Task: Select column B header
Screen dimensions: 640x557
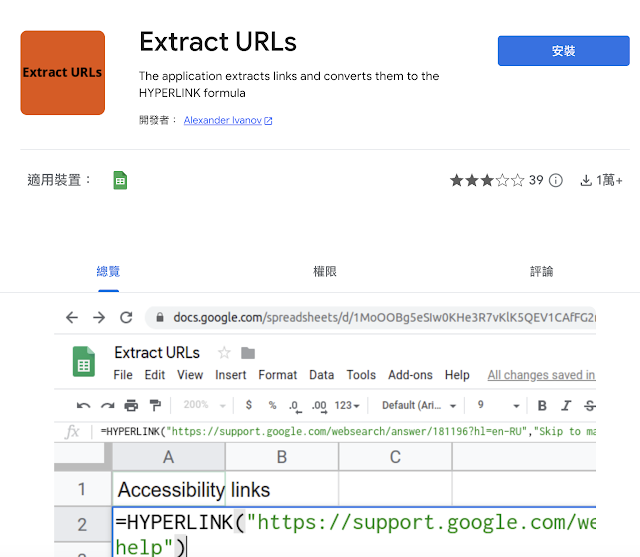Action: [x=282, y=457]
